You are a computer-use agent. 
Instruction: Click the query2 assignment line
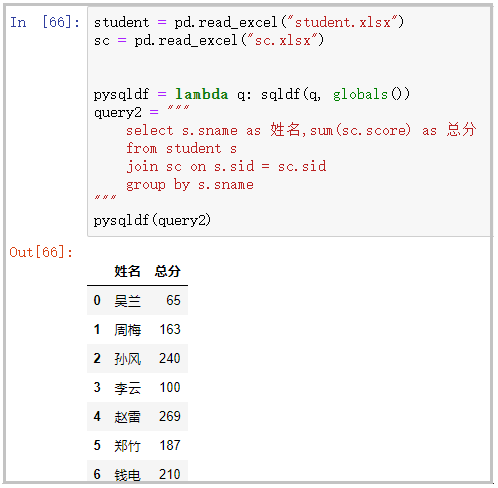point(142,113)
